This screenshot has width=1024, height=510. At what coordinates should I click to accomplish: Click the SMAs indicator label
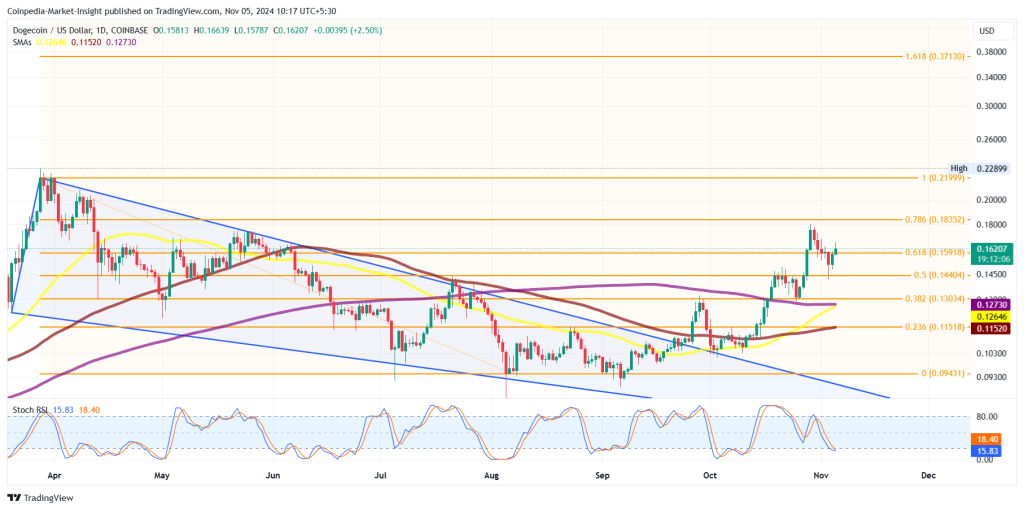[23, 42]
